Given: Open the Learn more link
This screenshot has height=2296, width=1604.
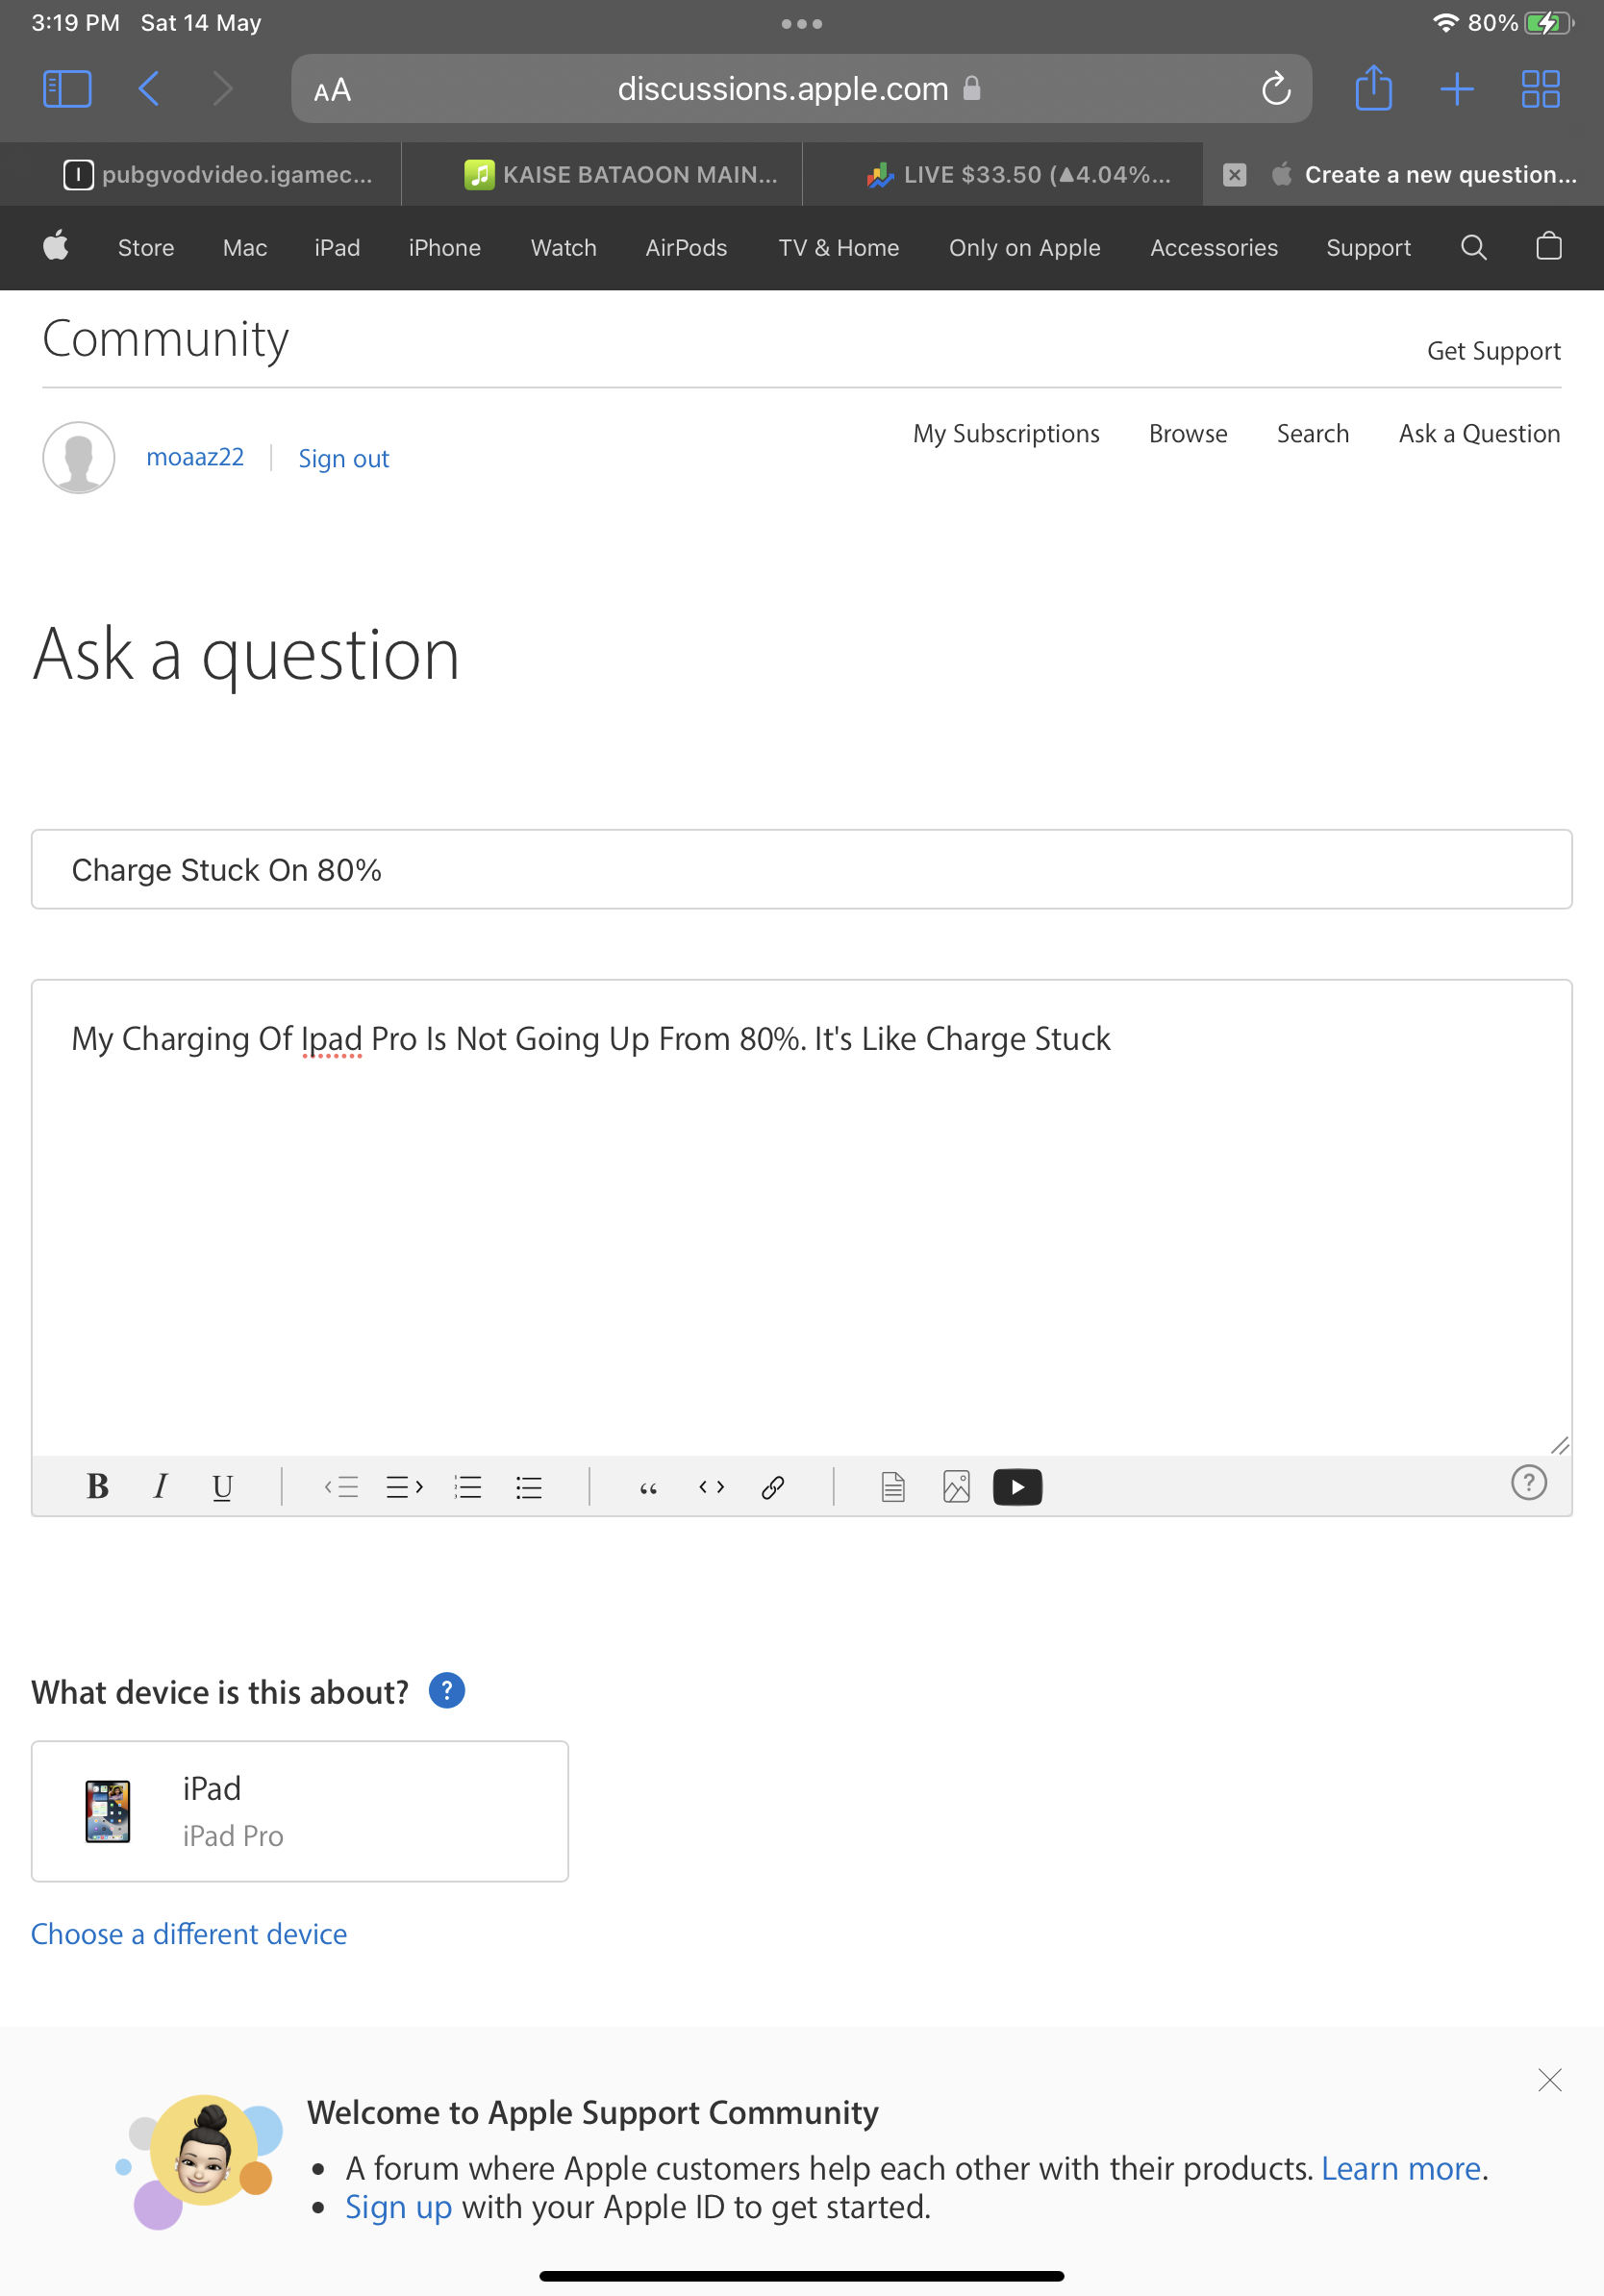Looking at the screenshot, I should (1400, 2168).
